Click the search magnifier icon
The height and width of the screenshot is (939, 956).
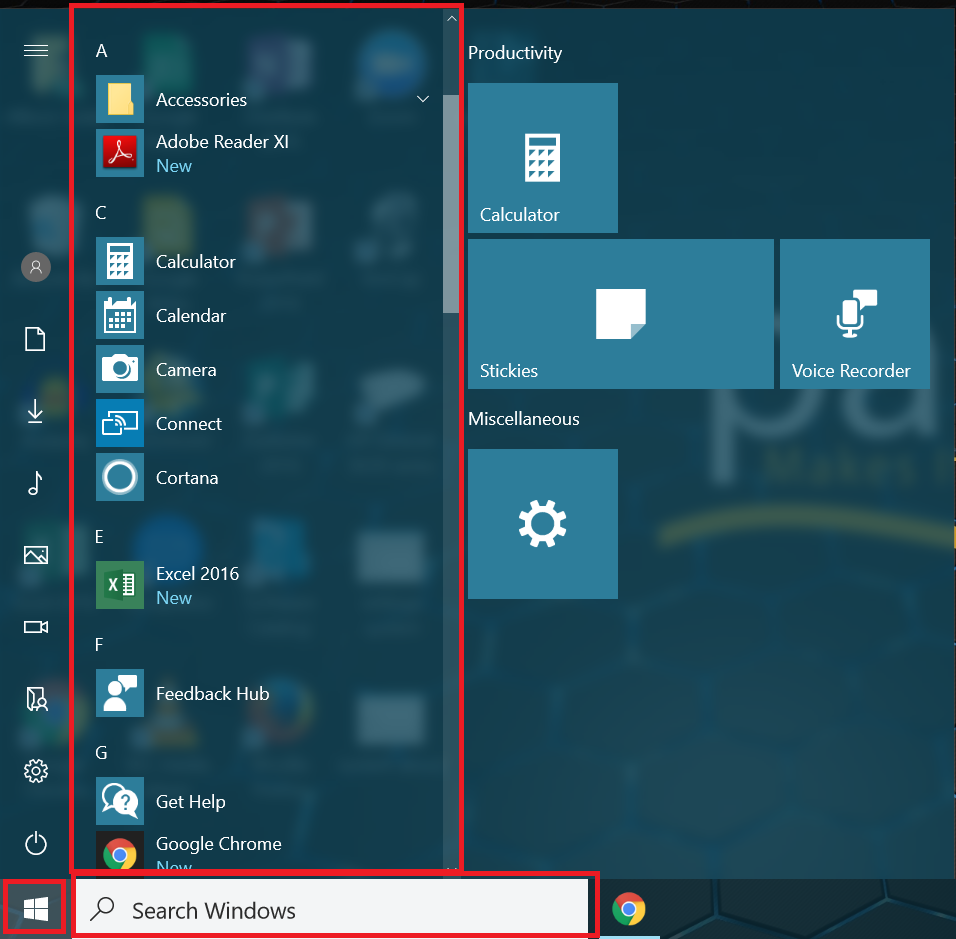click(x=102, y=909)
